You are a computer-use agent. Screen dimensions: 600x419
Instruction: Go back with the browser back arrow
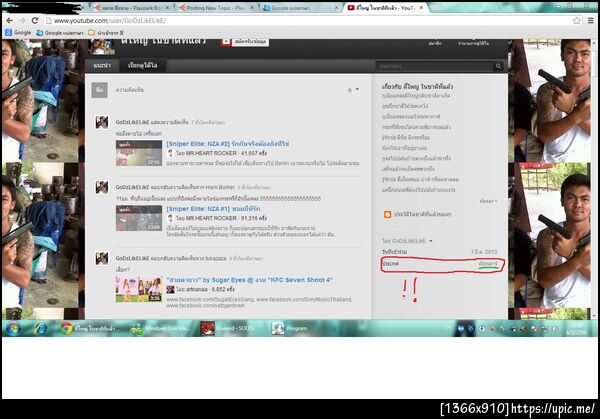[10, 21]
